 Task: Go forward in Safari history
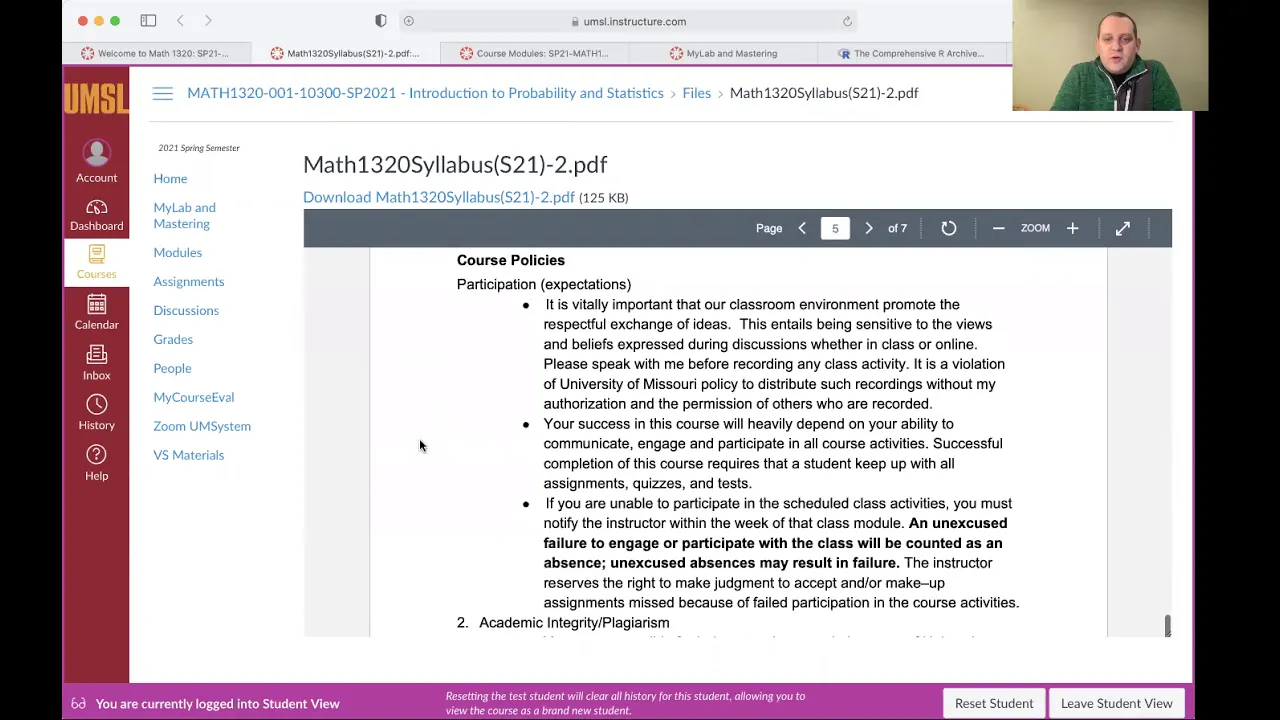pos(208,21)
